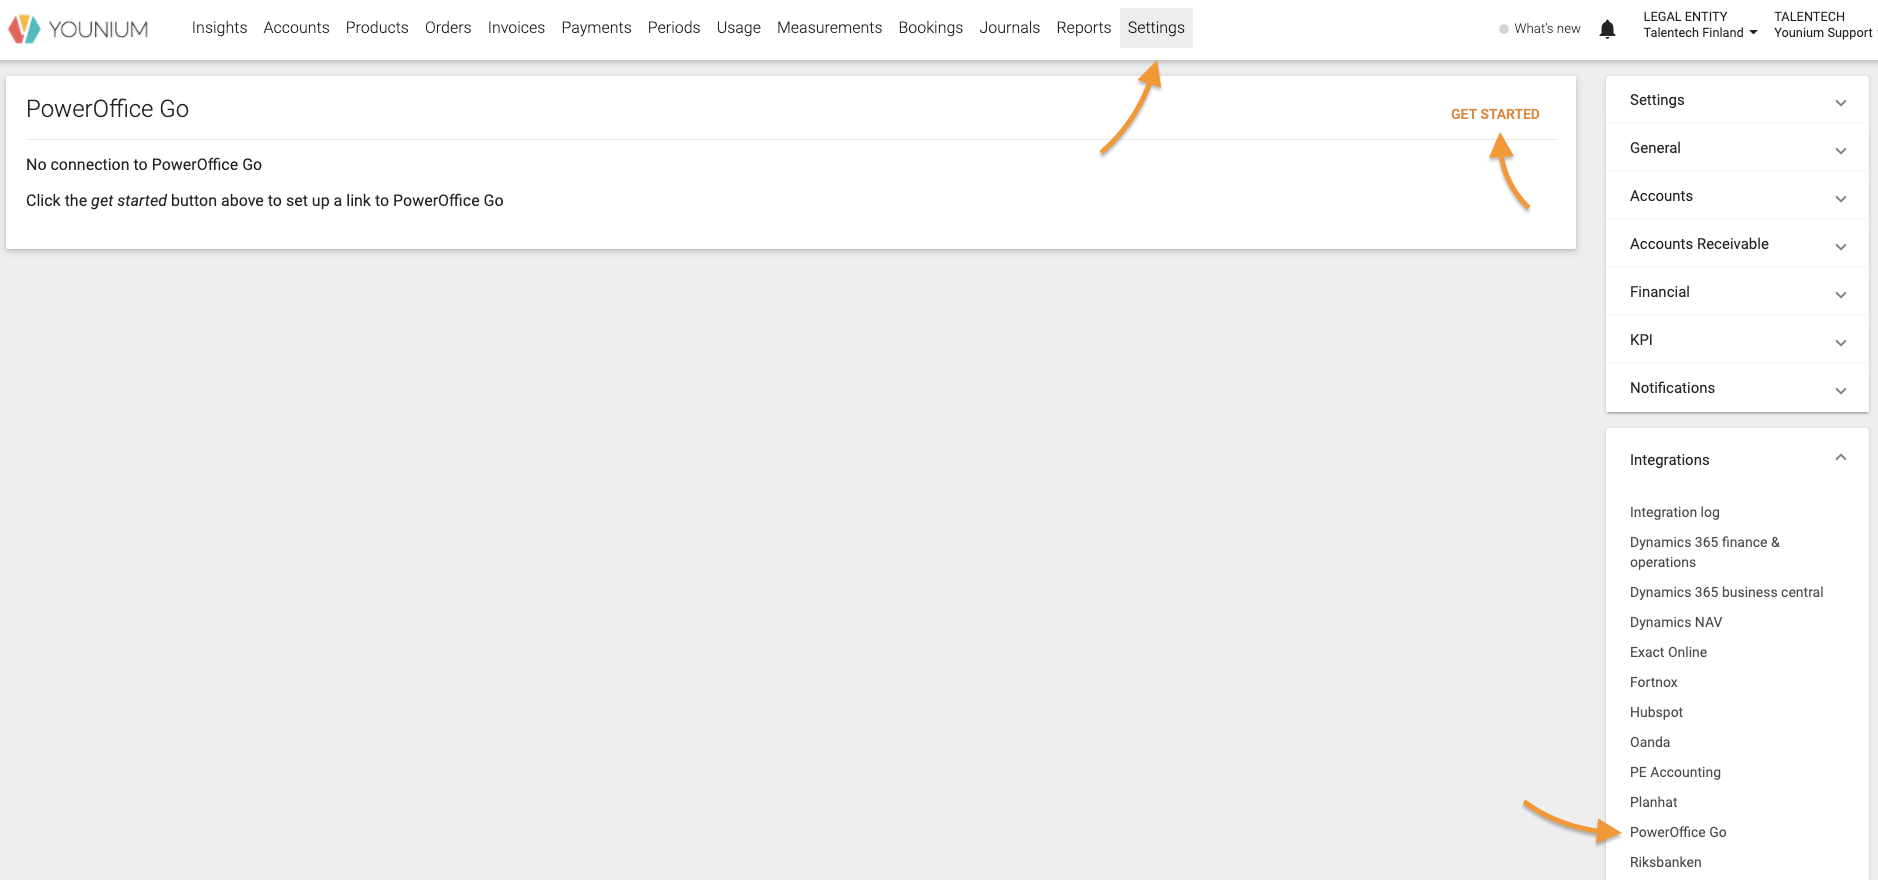1878x880 pixels.
Task: Open the Orders menu
Action: [448, 28]
